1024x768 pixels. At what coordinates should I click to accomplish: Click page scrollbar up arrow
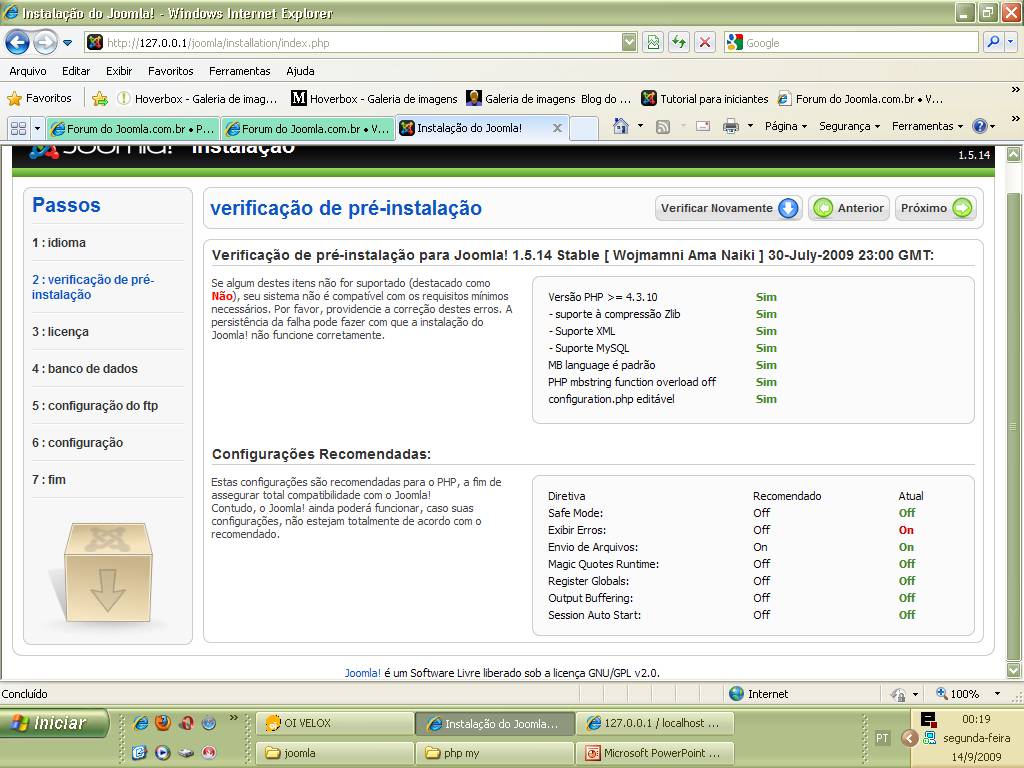(1014, 155)
